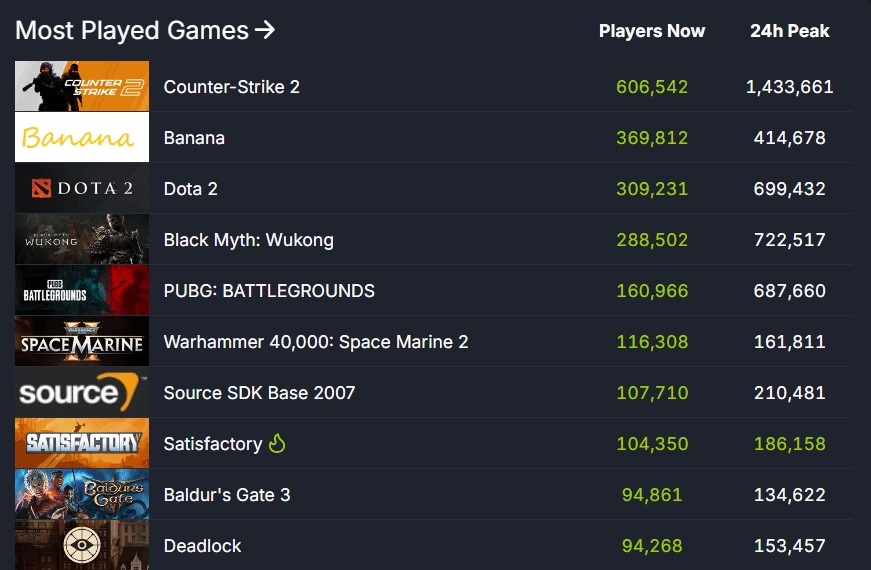Click the Banana game logo image

82,138
